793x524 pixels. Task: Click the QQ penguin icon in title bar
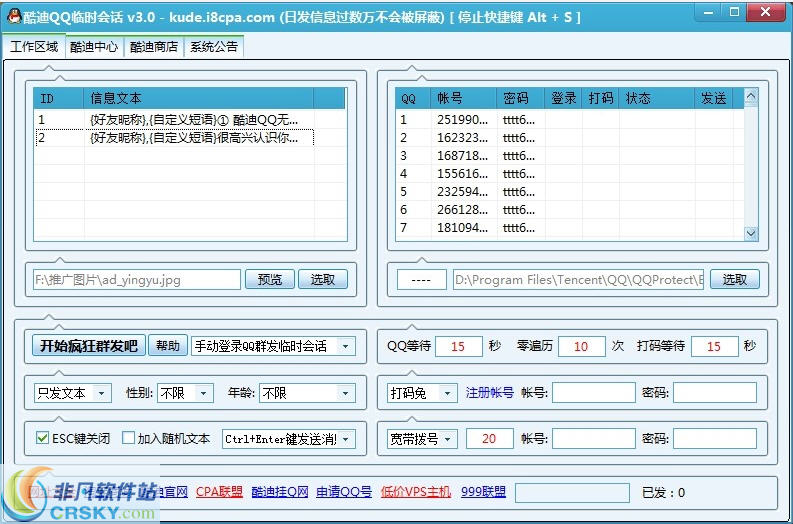pos(14,16)
